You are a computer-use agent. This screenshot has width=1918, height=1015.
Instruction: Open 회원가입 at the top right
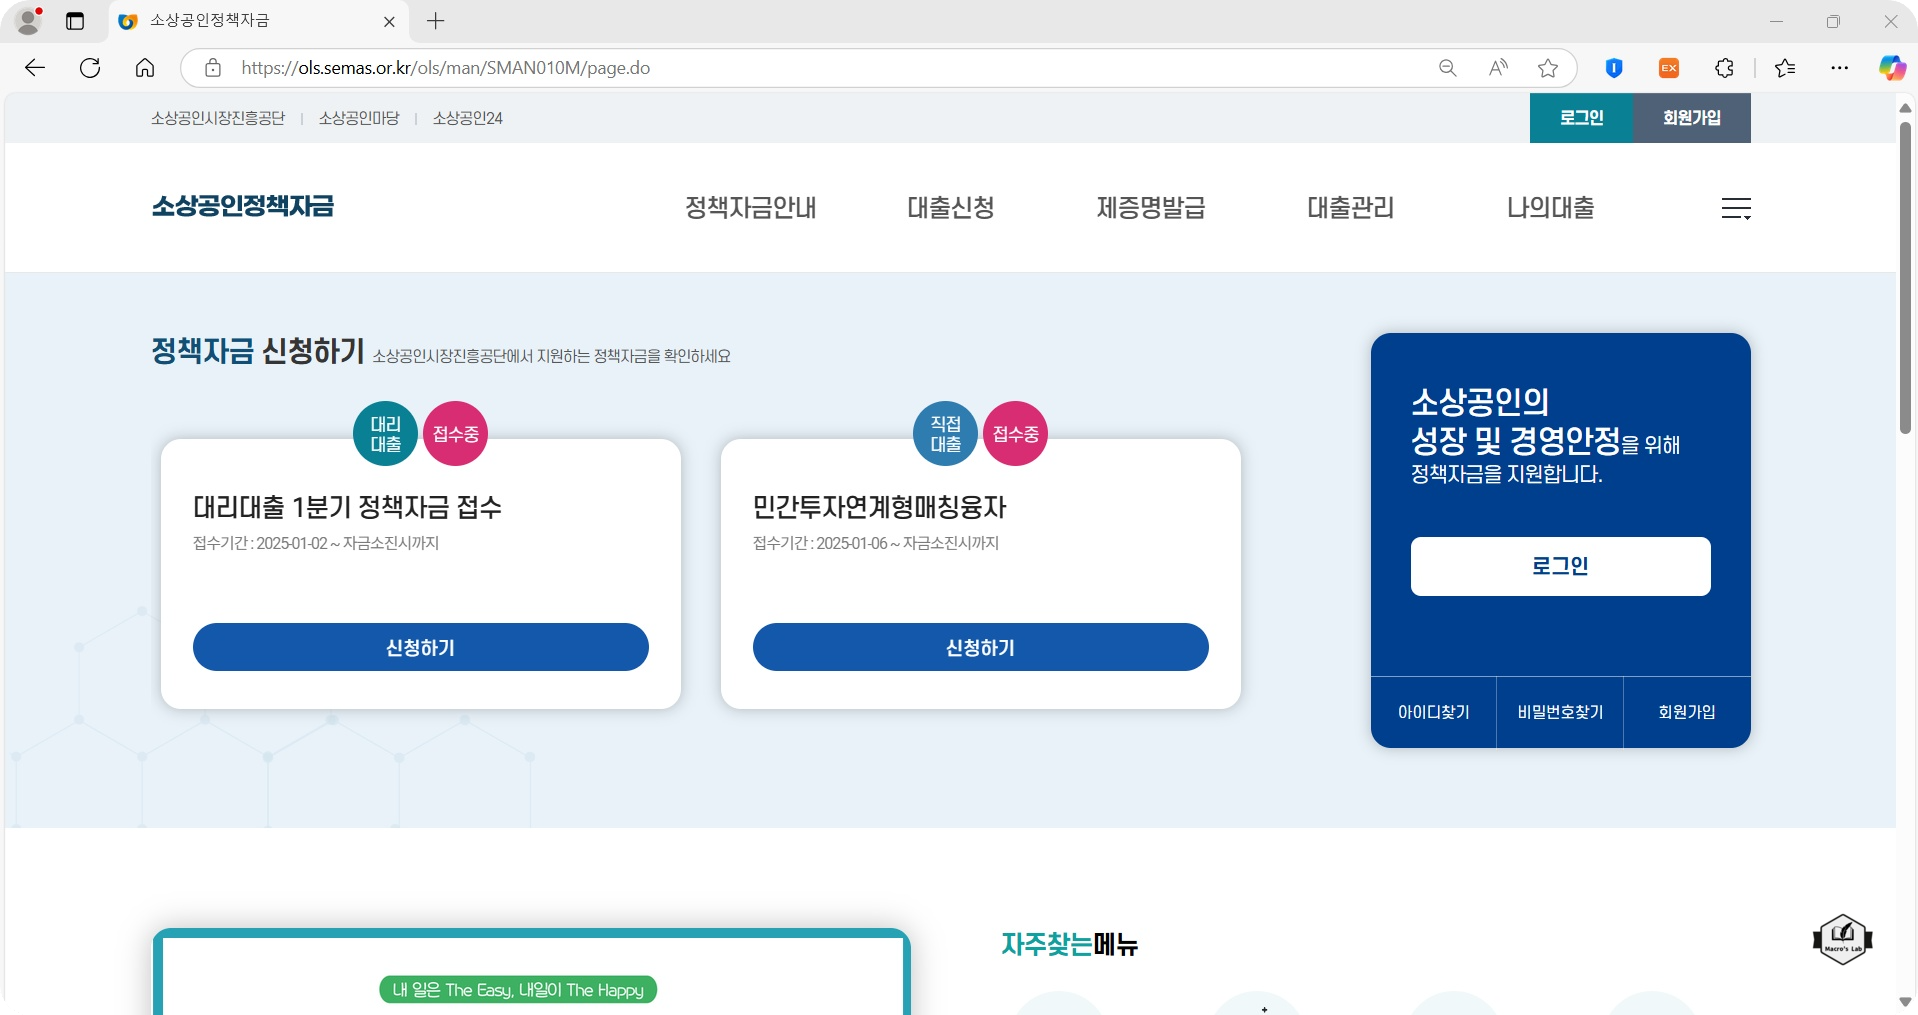pyautogui.click(x=1691, y=118)
